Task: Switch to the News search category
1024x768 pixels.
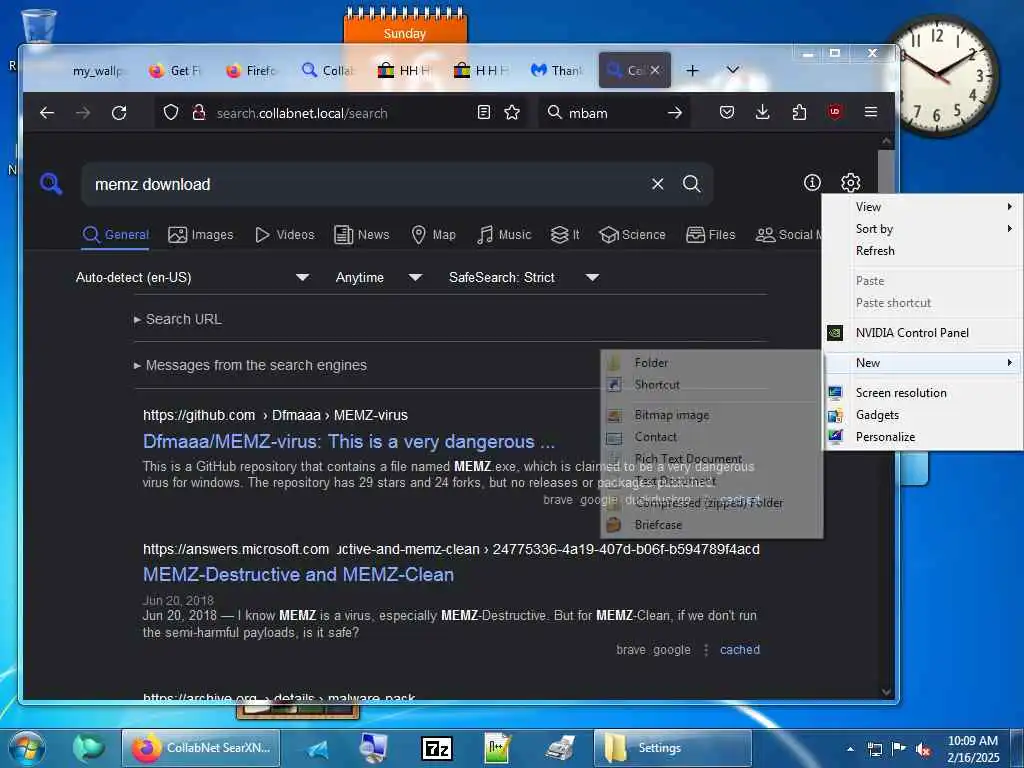Action: 361,235
